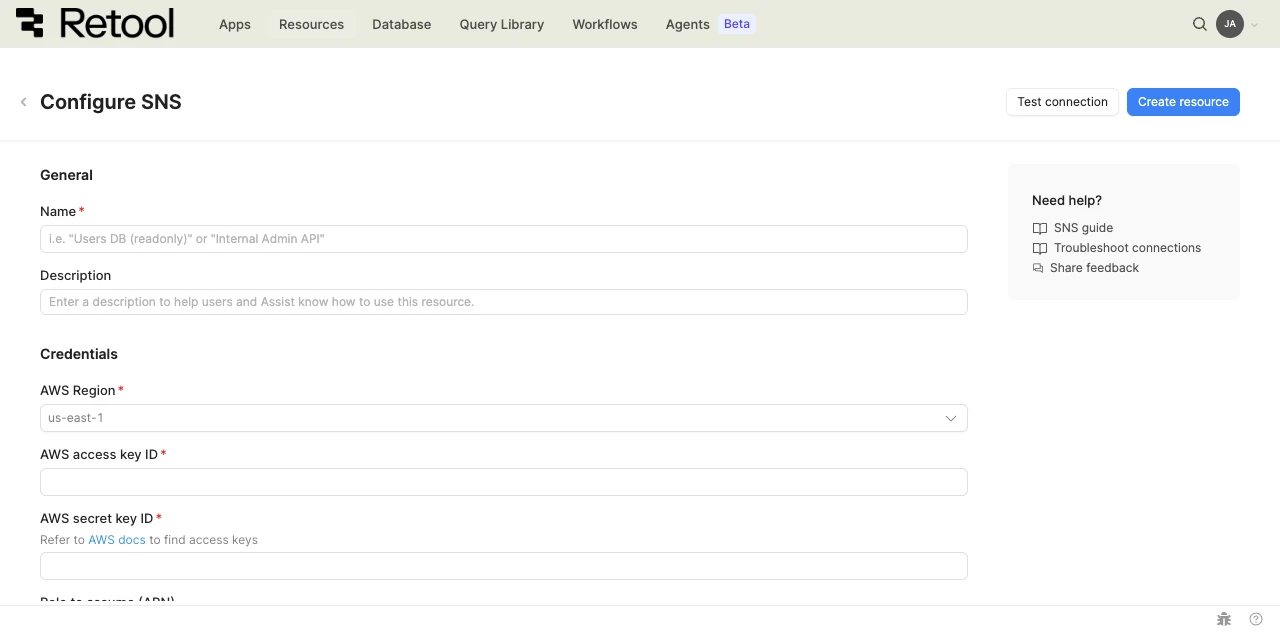
Task: Click the Configure SNS heading
Action: pos(111,102)
